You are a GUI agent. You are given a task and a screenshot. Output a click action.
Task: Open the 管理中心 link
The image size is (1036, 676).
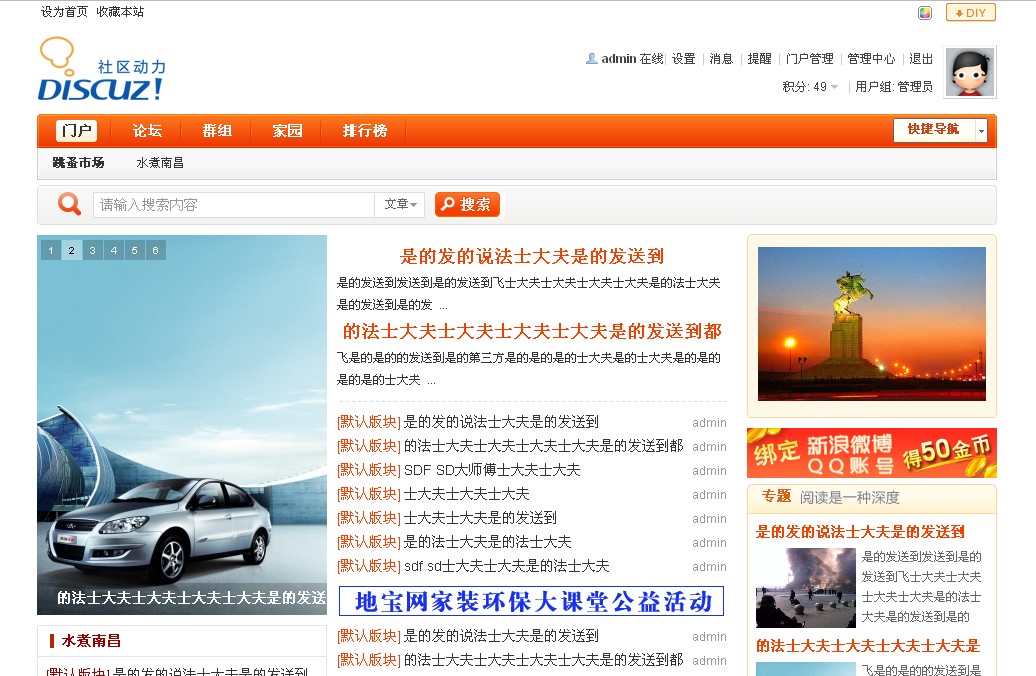click(x=871, y=59)
